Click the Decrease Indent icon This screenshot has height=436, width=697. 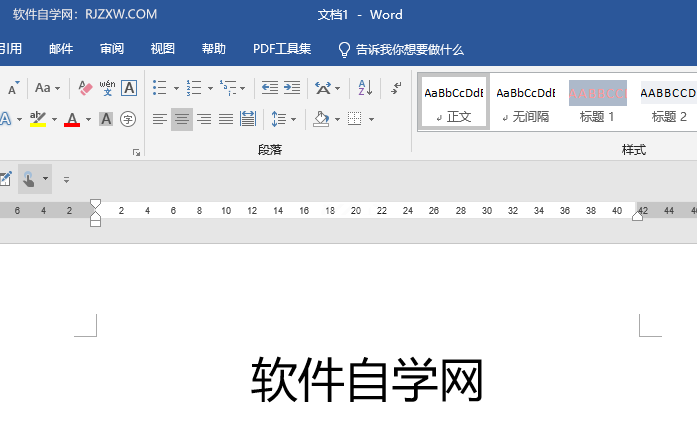tap(270, 88)
